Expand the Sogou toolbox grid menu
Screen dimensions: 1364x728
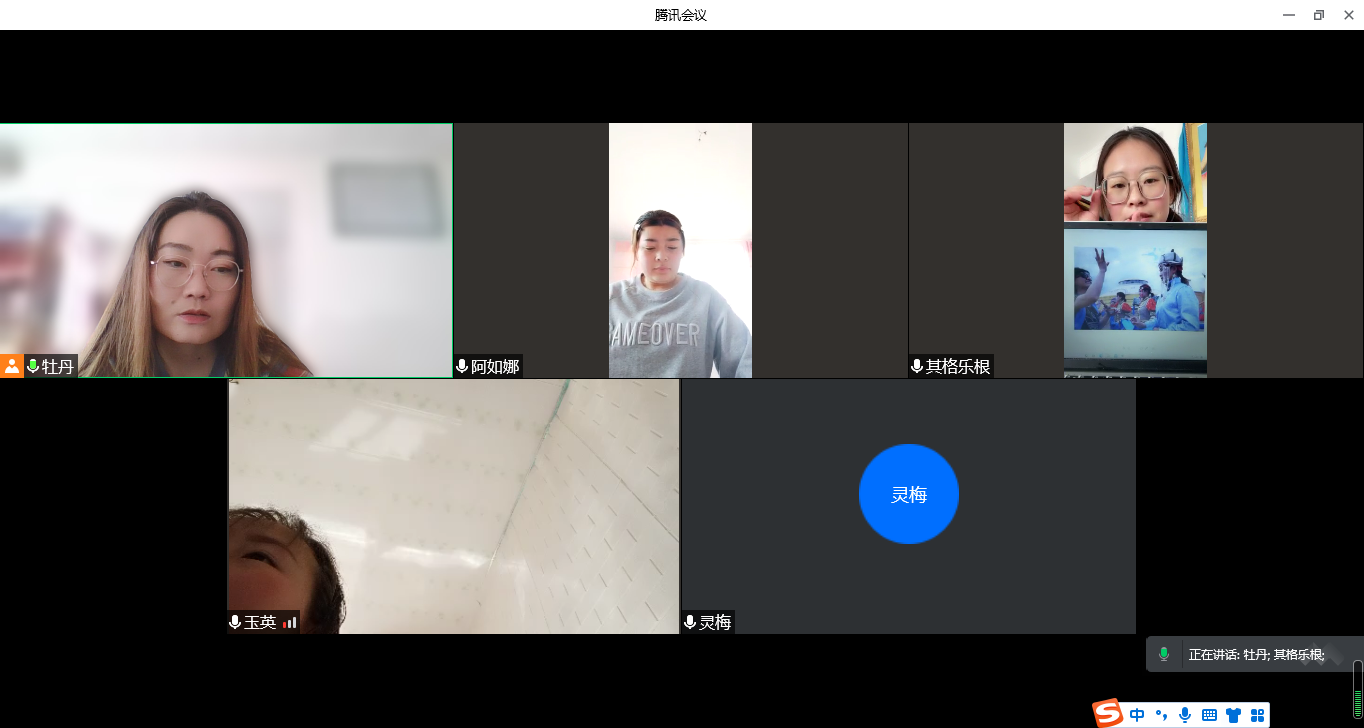1257,715
